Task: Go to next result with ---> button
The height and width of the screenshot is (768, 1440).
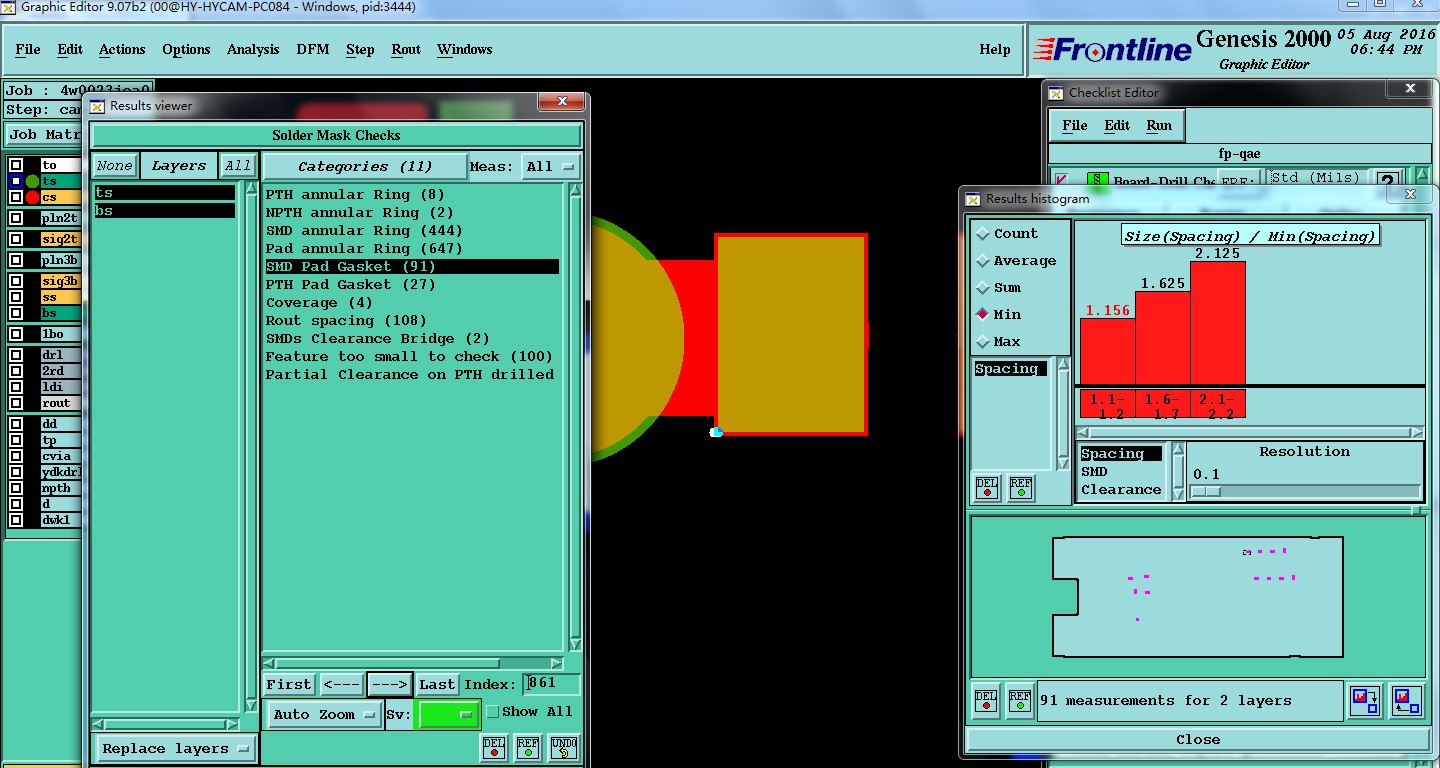Action: tap(389, 685)
